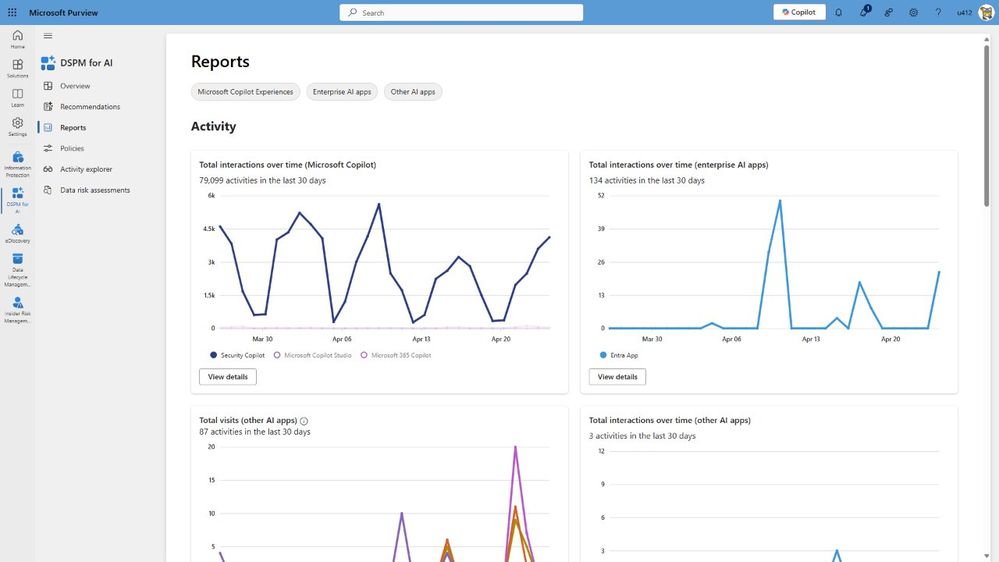
Task: Select DSPM for AI rail icon
Action: click(x=17, y=200)
